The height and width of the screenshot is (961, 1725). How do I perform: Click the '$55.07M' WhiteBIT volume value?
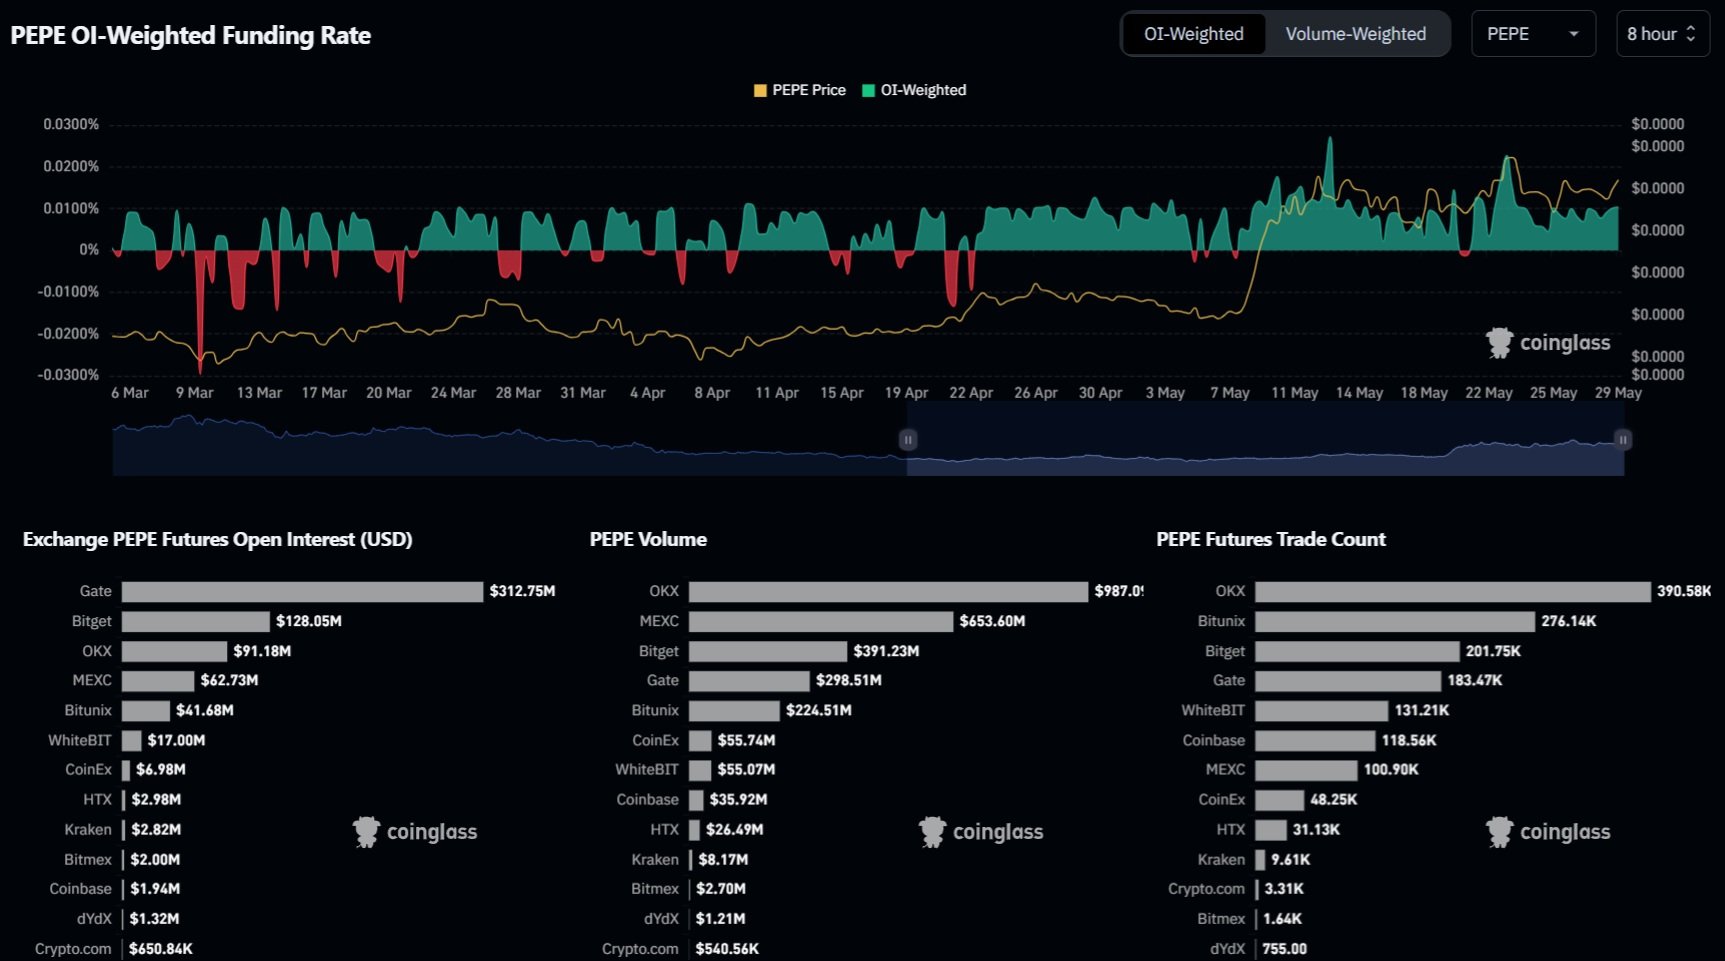(x=746, y=770)
